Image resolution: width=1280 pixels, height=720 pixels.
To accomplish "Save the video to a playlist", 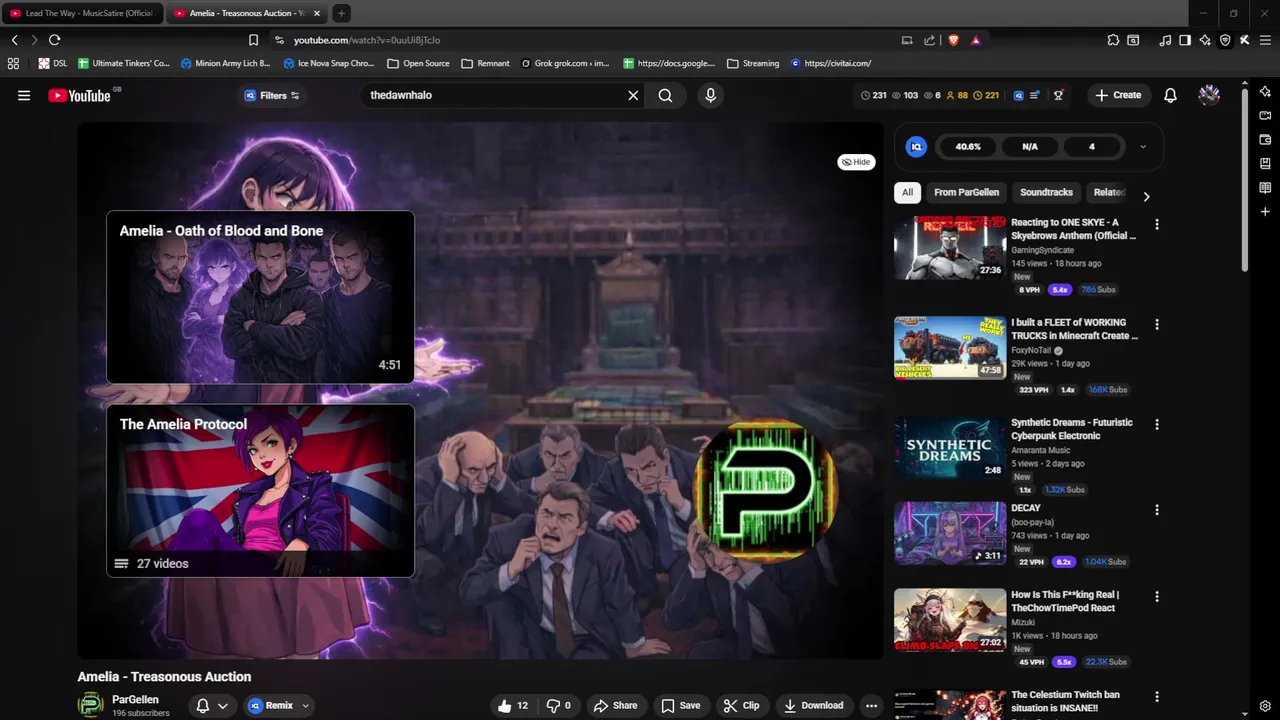I will pos(681,705).
